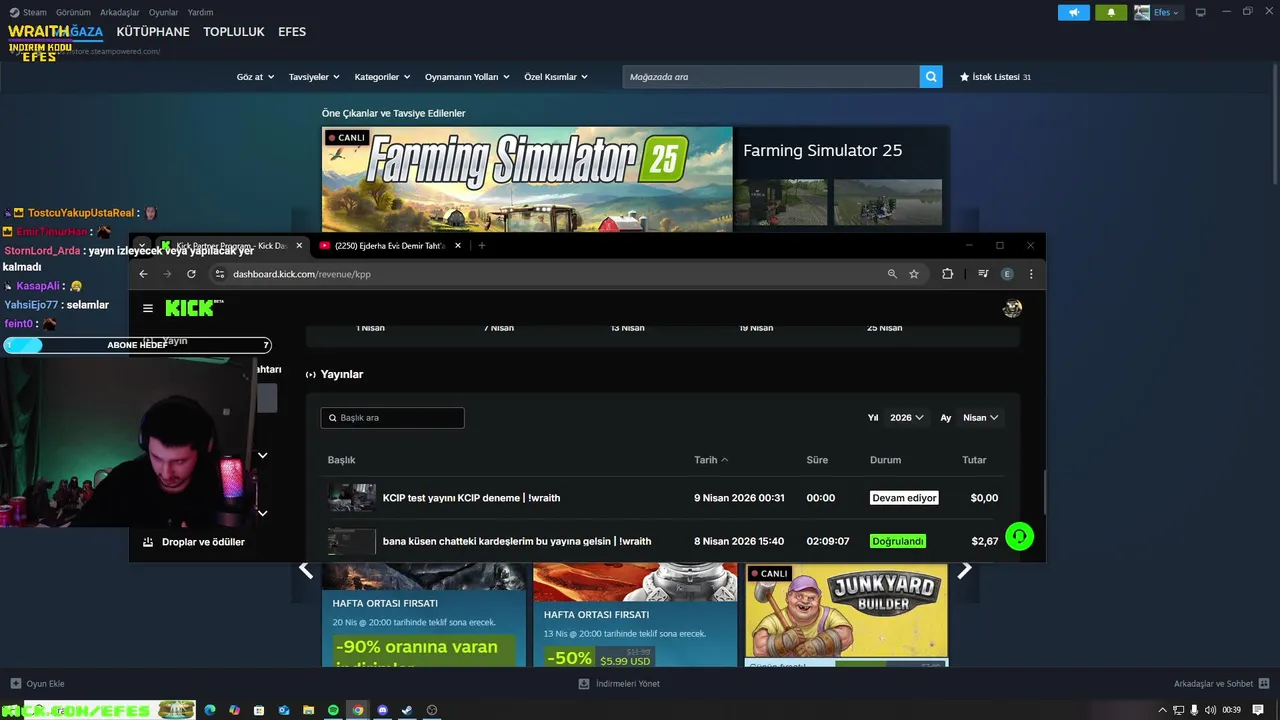Click the Mağazada ara search field
This screenshot has height=720, width=1280.
[771, 77]
